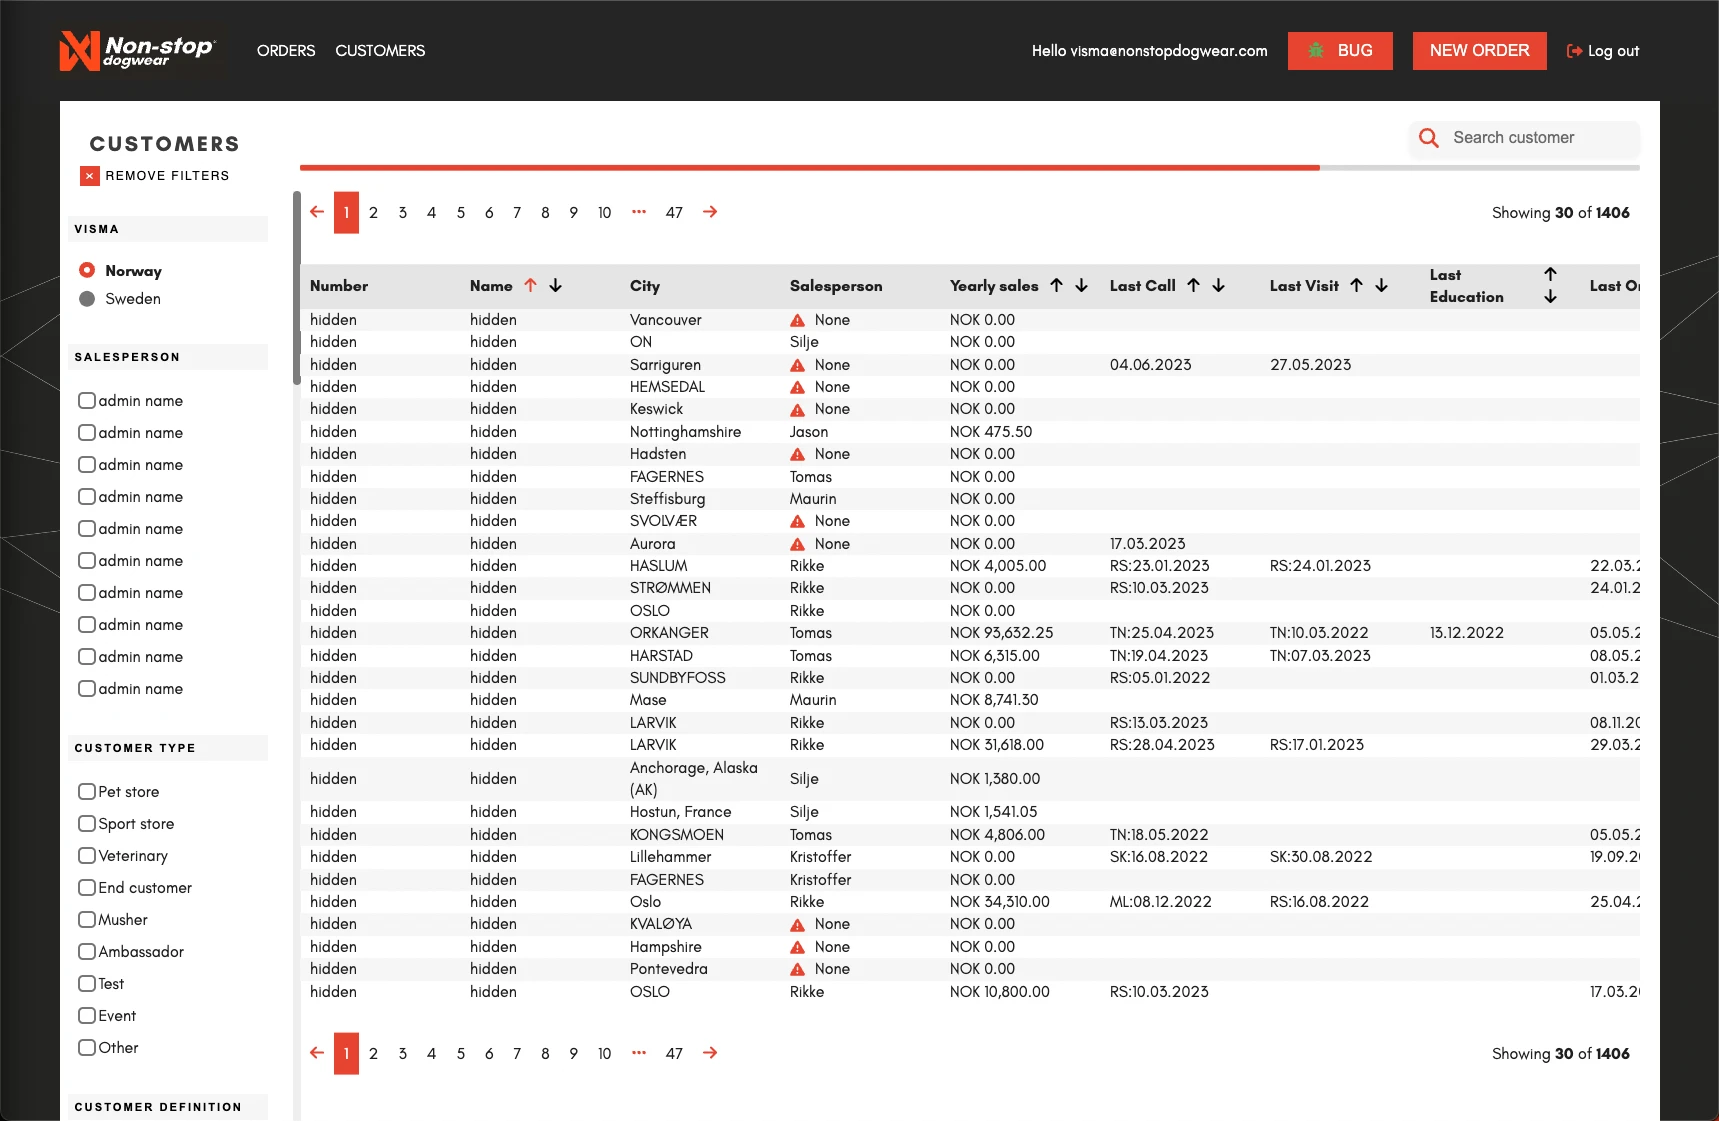The width and height of the screenshot is (1719, 1121).
Task: Click the Non-stop dogwear logo
Action: [139, 50]
